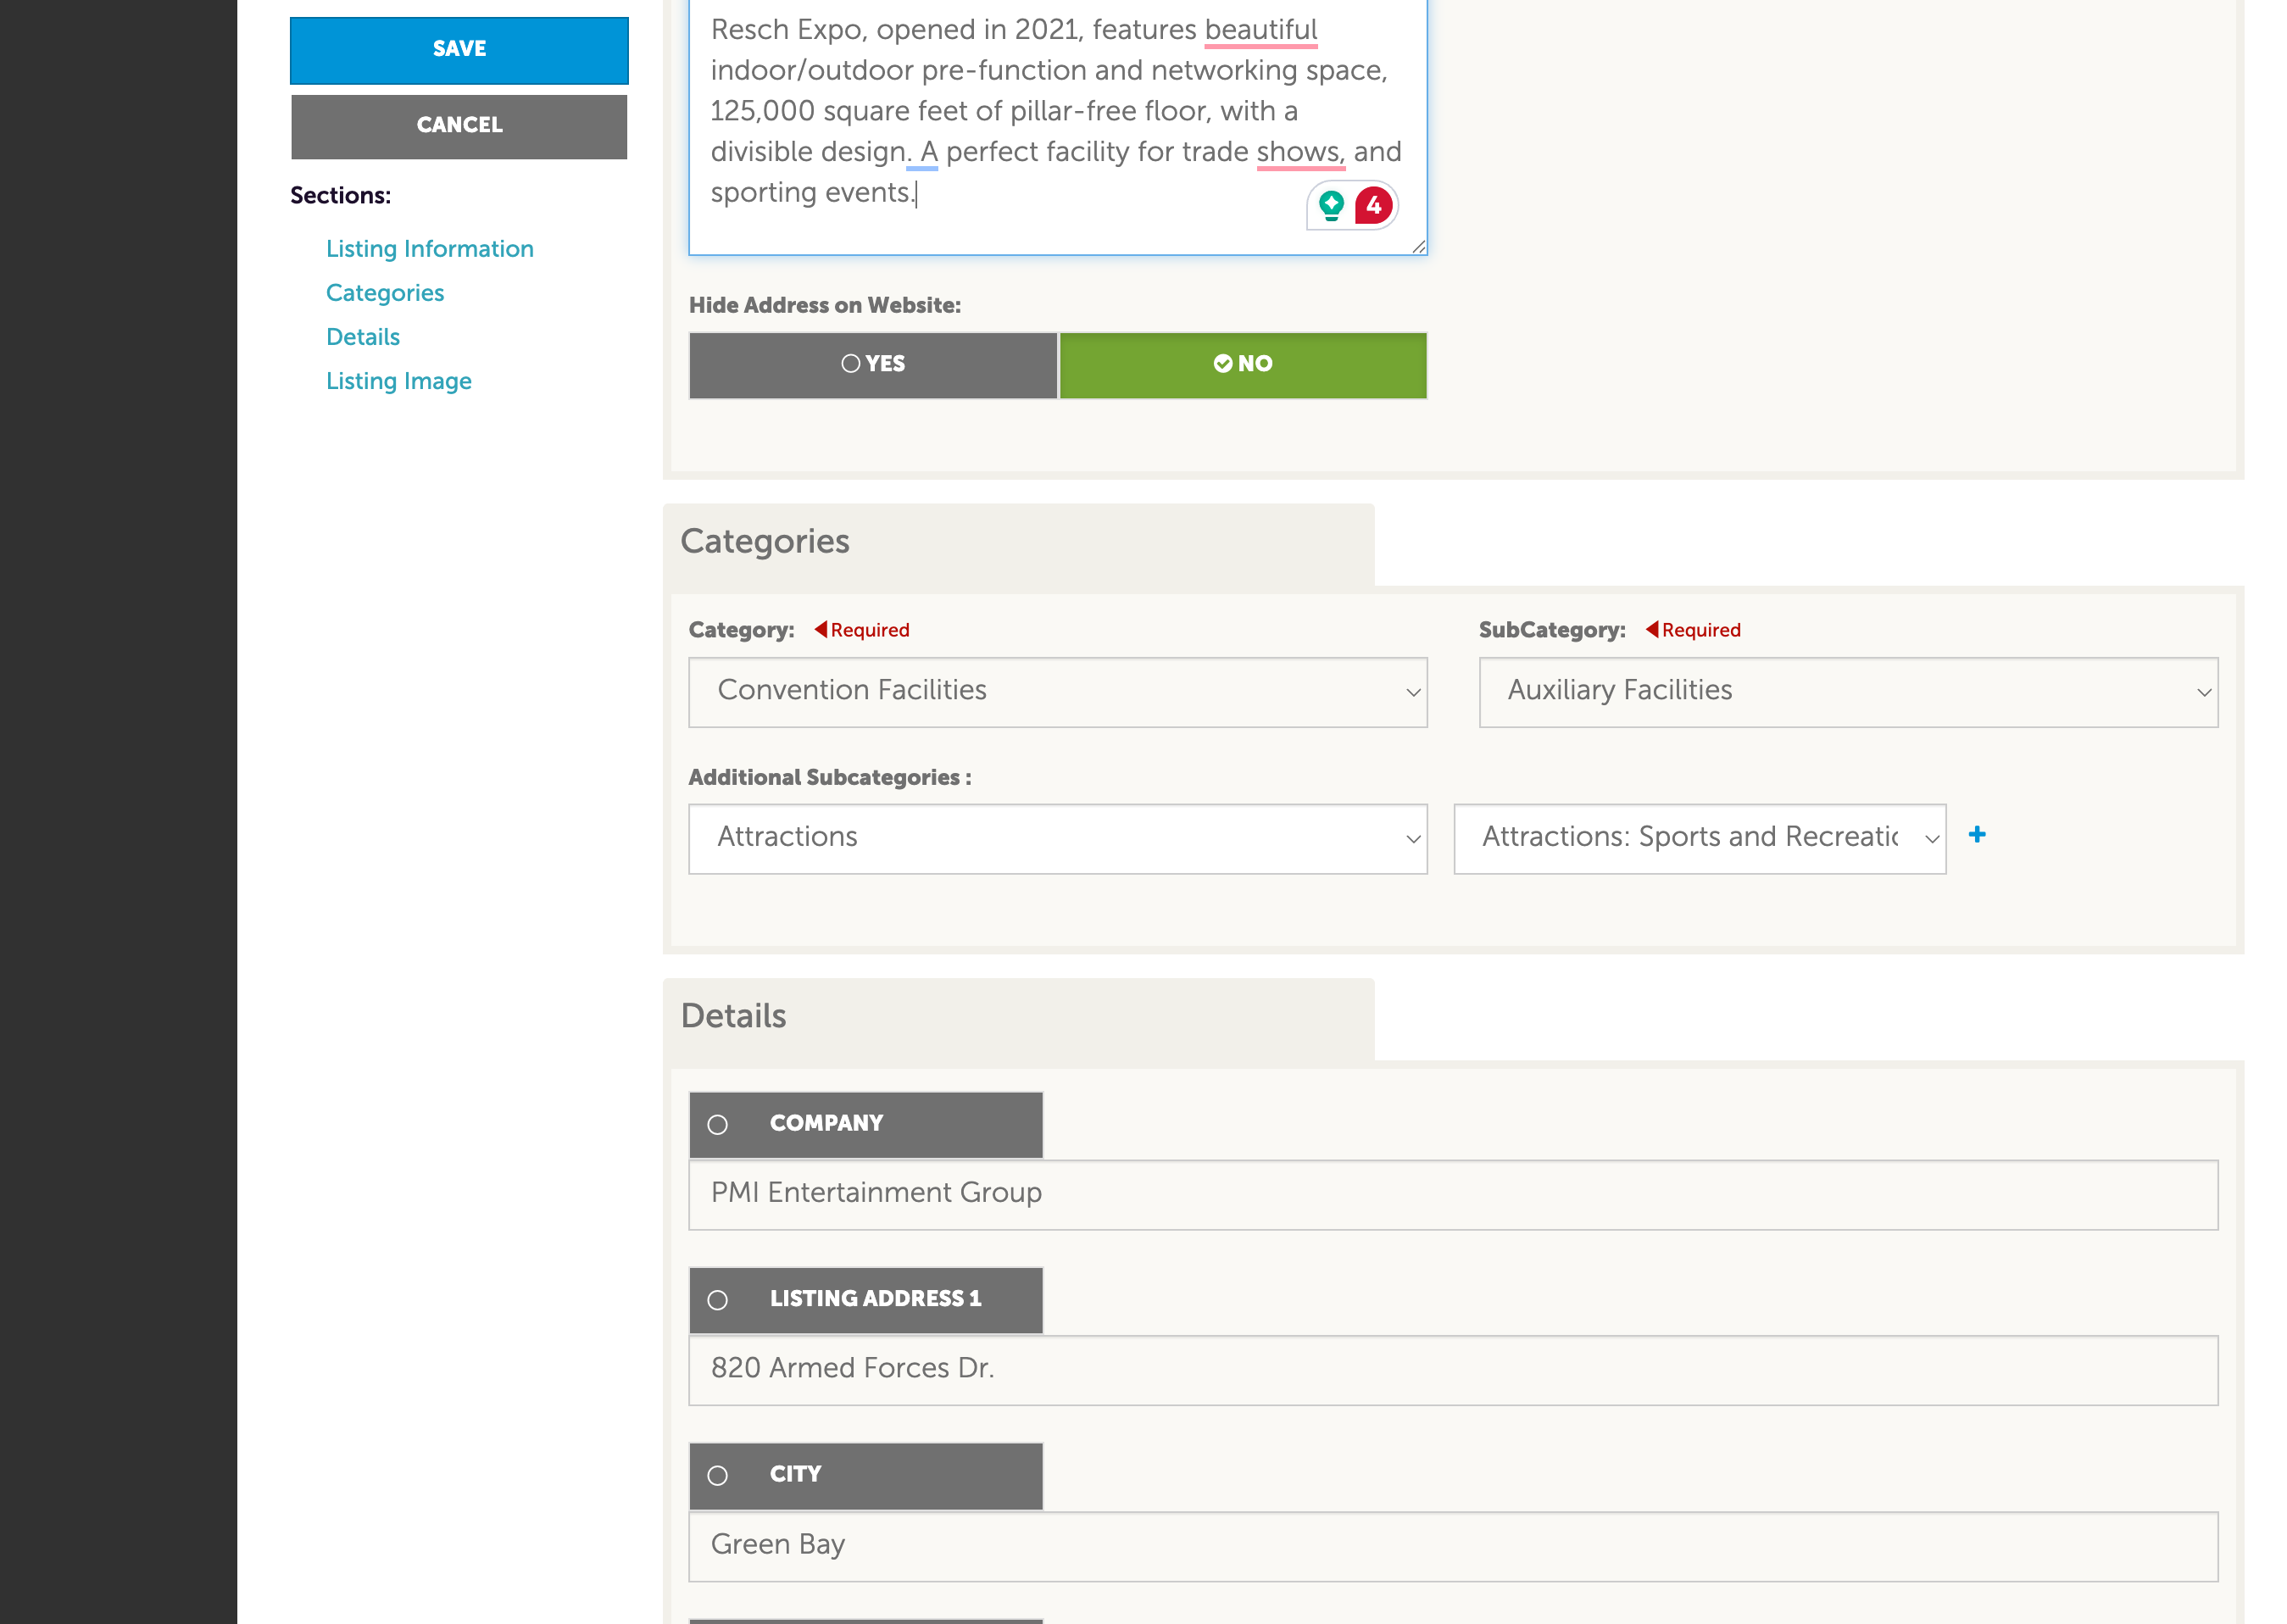Screen dimensions: 2287x1624
Task: Expand the Attractions additional subcategory dropdown
Action: click(x=1057, y=838)
